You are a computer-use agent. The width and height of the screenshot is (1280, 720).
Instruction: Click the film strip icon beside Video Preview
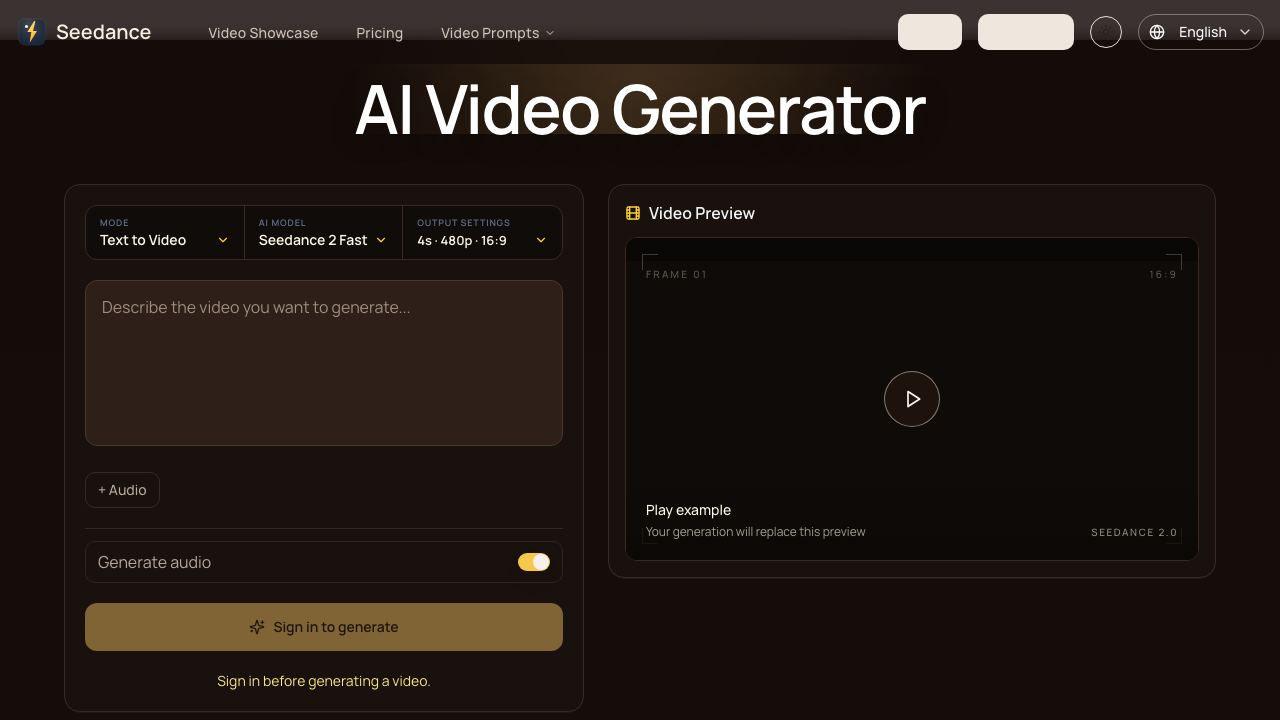click(633, 213)
